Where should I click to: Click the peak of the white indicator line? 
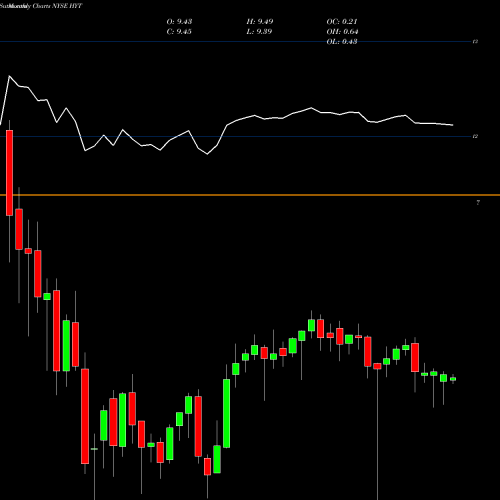click(x=9, y=76)
